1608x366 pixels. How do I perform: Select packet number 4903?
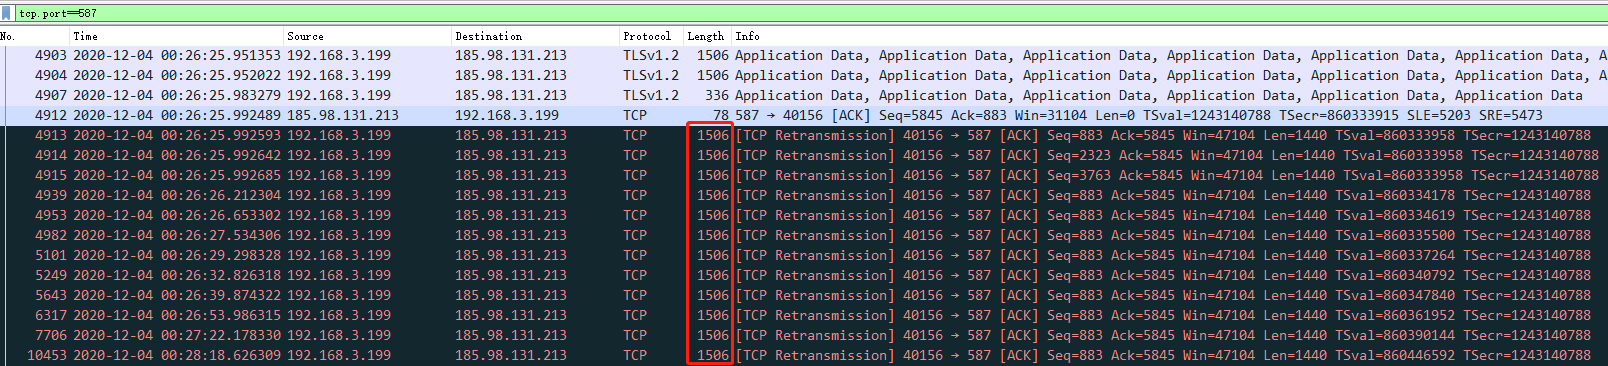click(x=804, y=56)
